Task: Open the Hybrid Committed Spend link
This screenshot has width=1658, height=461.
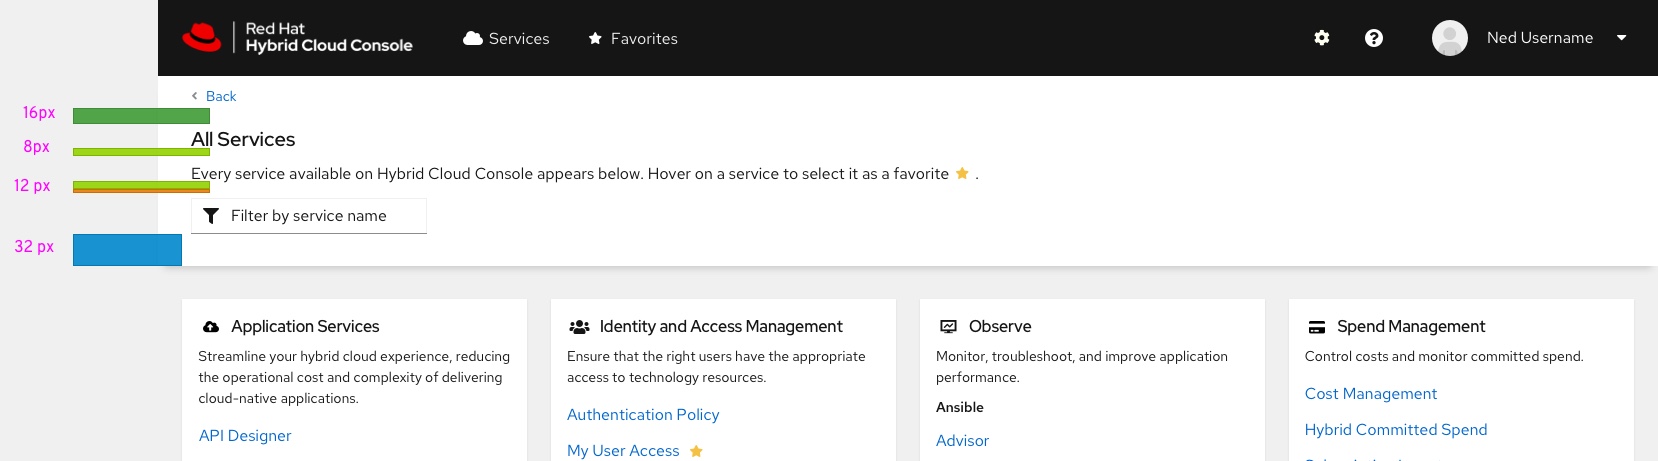Action: pos(1395,430)
